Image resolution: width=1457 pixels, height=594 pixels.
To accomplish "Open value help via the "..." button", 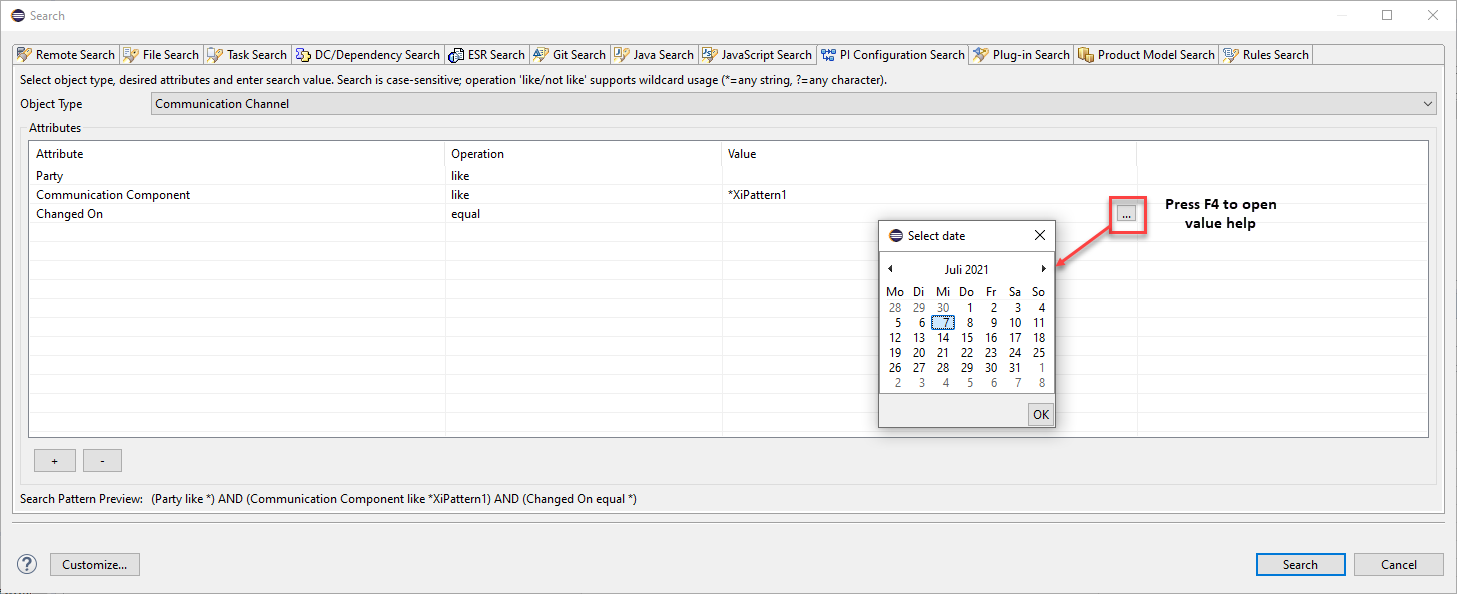I will click(x=1127, y=214).
